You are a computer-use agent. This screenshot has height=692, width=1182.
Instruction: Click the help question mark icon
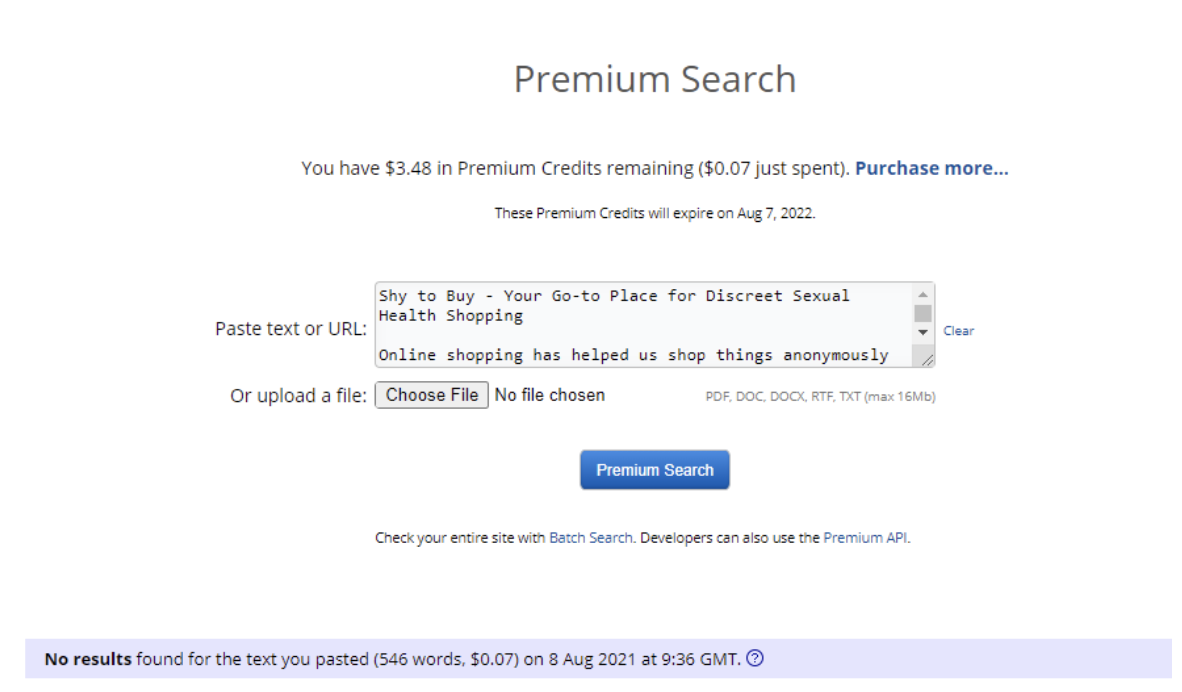pyautogui.click(x=755, y=659)
